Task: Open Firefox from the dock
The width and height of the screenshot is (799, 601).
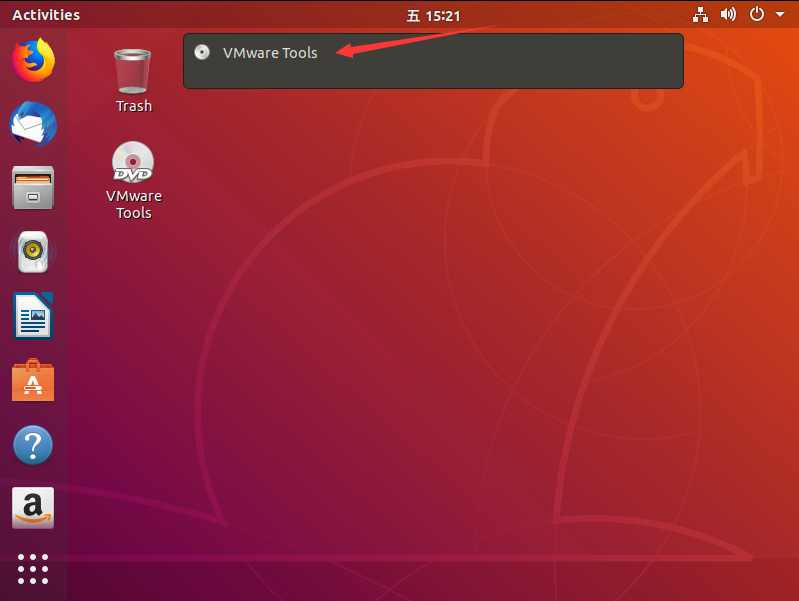Action: pyautogui.click(x=33, y=60)
